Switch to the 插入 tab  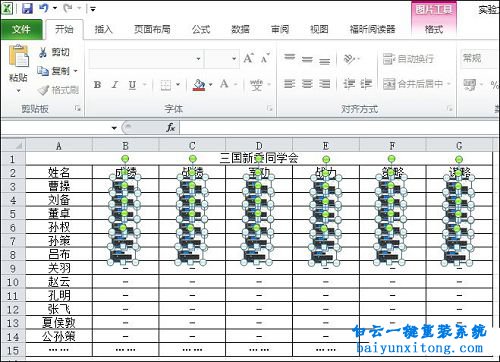coord(103,29)
